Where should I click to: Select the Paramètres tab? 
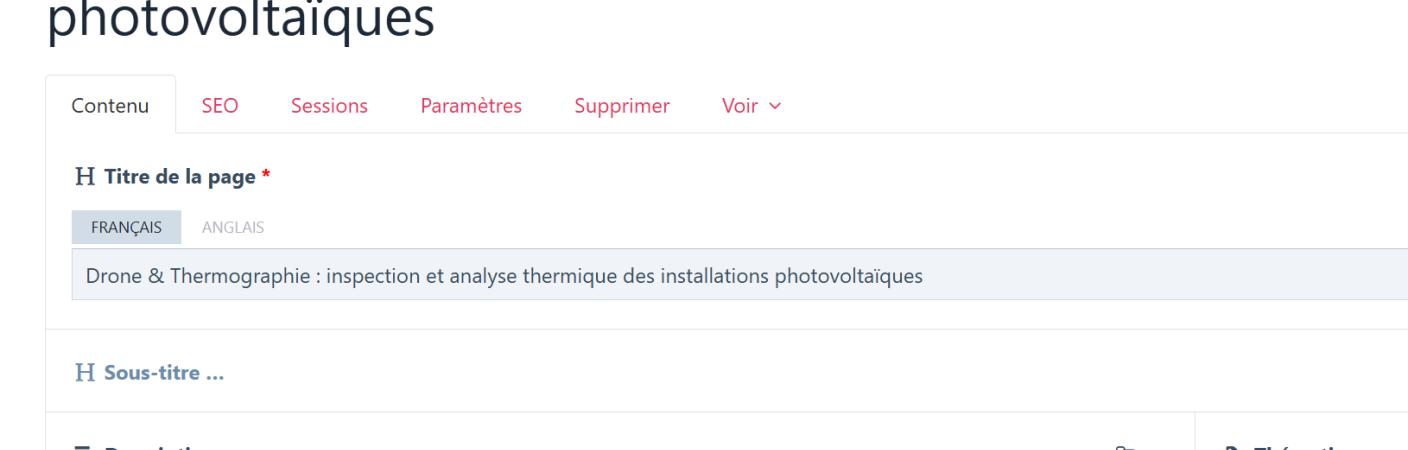[471, 106]
